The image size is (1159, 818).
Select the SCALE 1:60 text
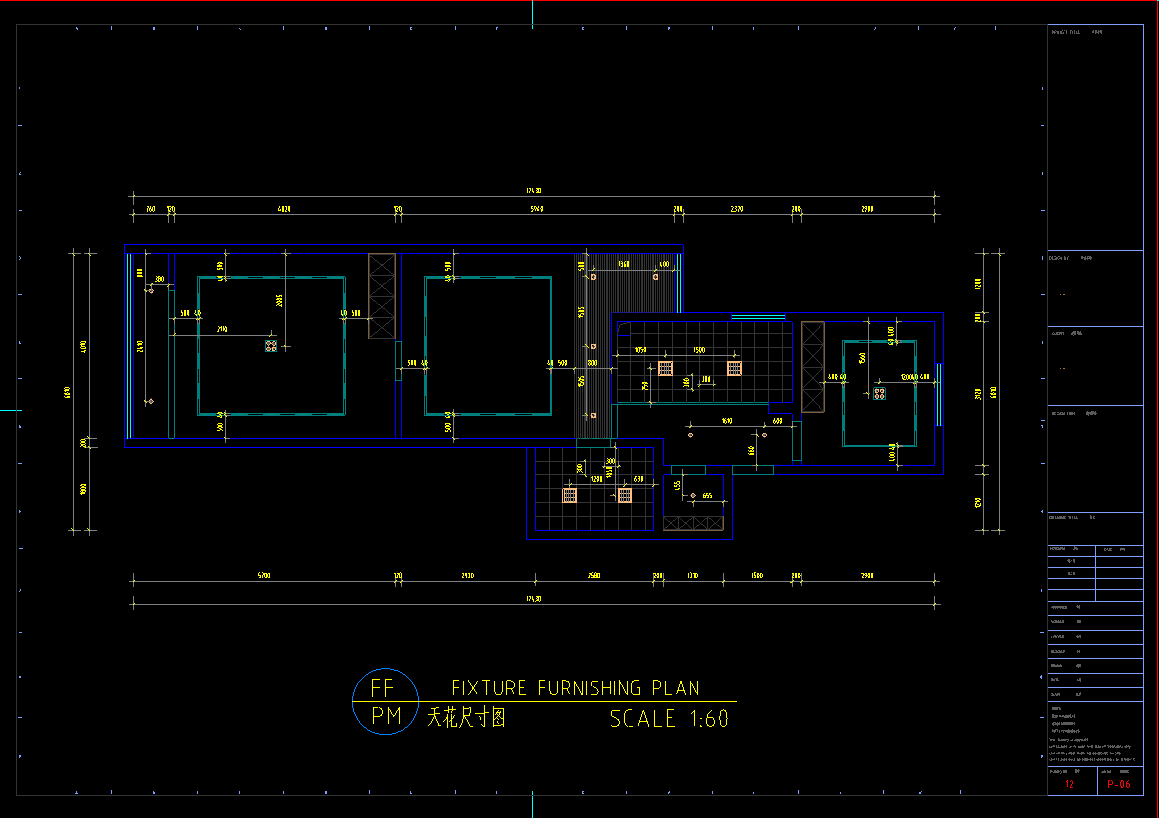[x=669, y=719]
